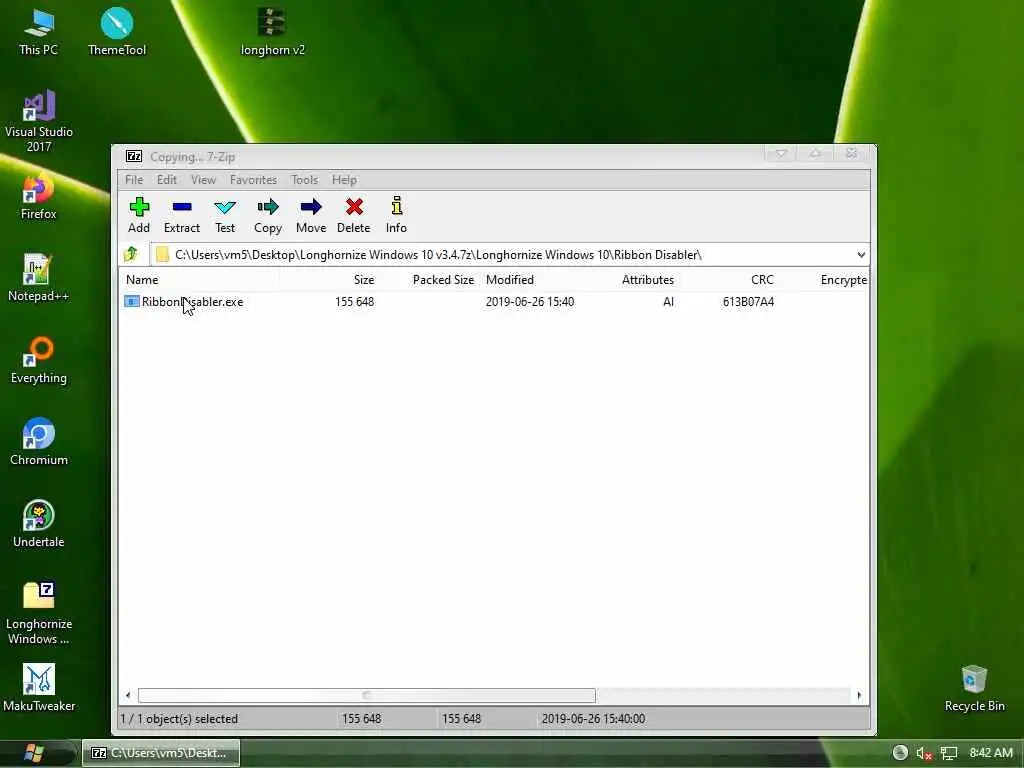Select the Firefox desktop shortcut
The height and width of the screenshot is (768, 1024).
tap(39, 197)
